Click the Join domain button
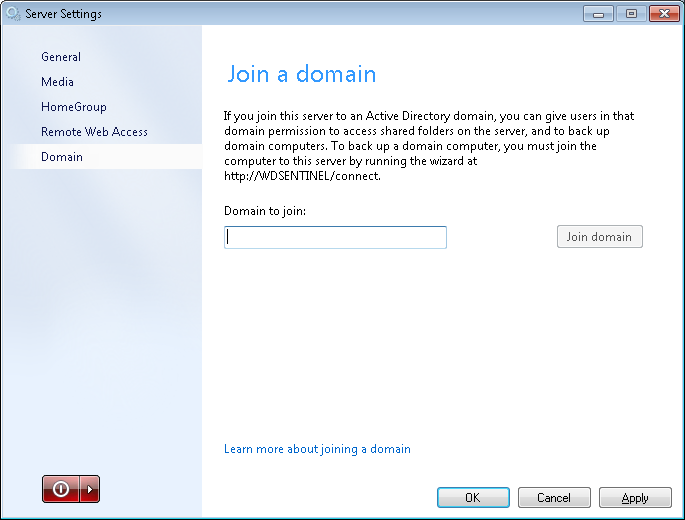The height and width of the screenshot is (520, 685). pos(599,237)
